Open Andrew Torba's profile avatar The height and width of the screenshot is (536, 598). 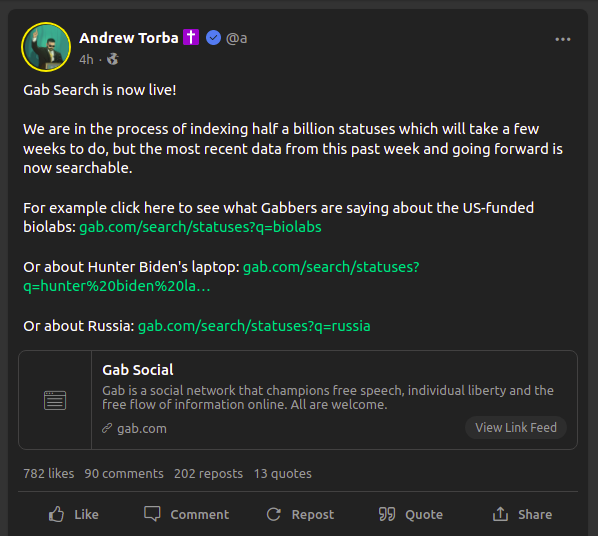click(x=46, y=47)
